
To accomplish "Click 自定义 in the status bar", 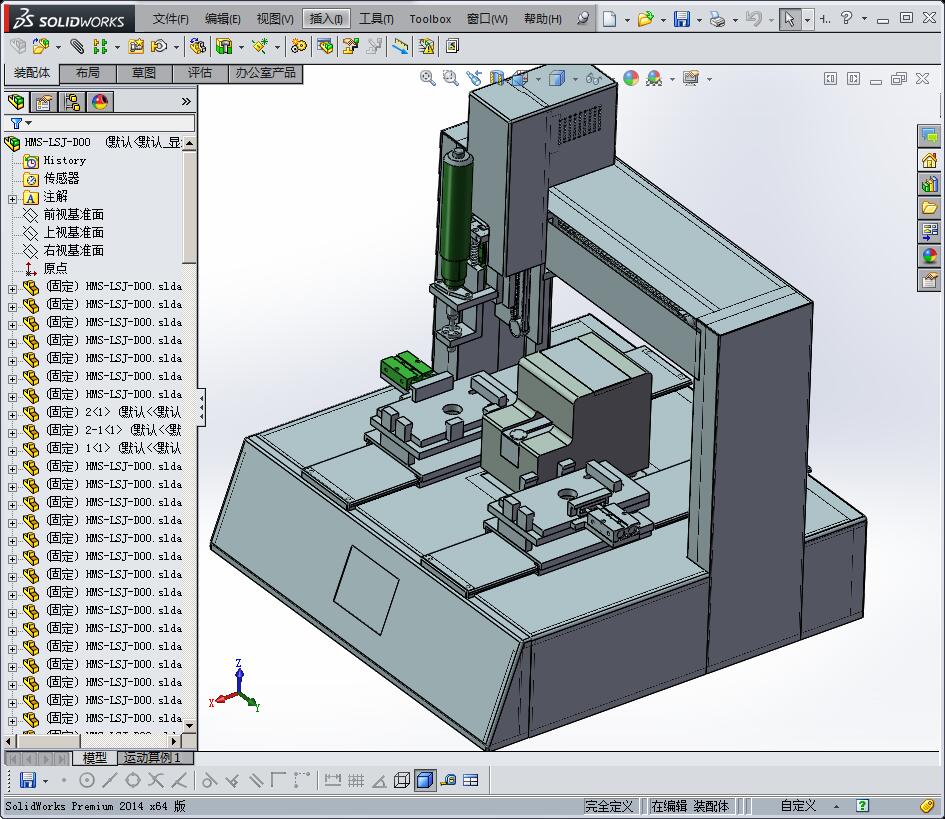I will (x=798, y=806).
